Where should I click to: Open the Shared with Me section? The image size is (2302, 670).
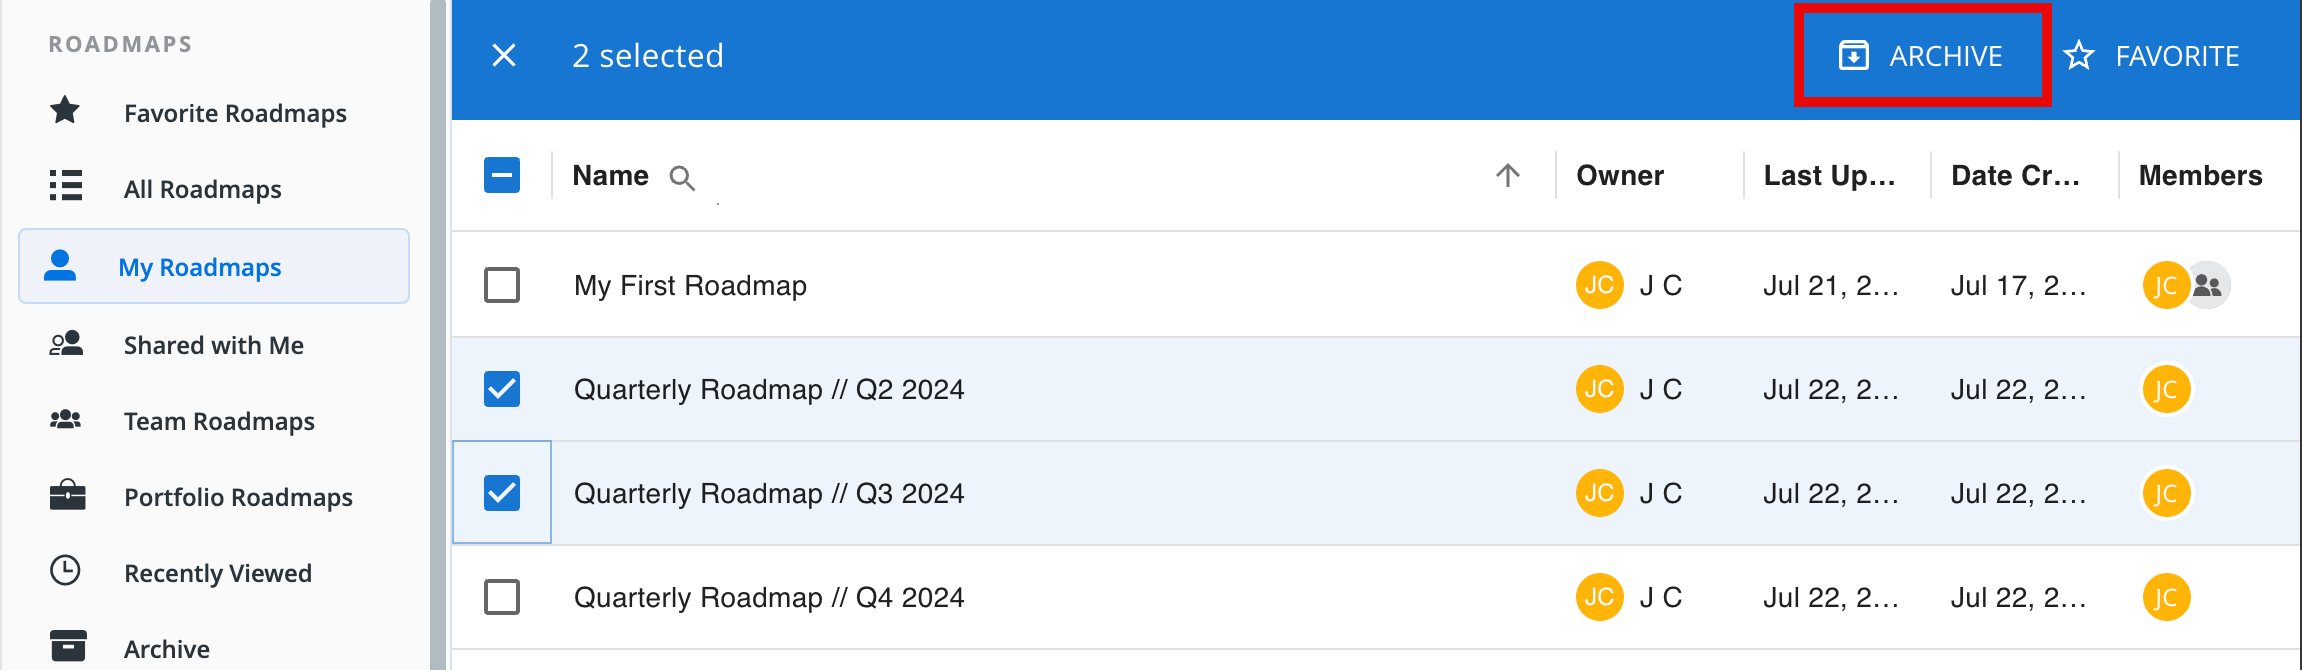coord(213,344)
